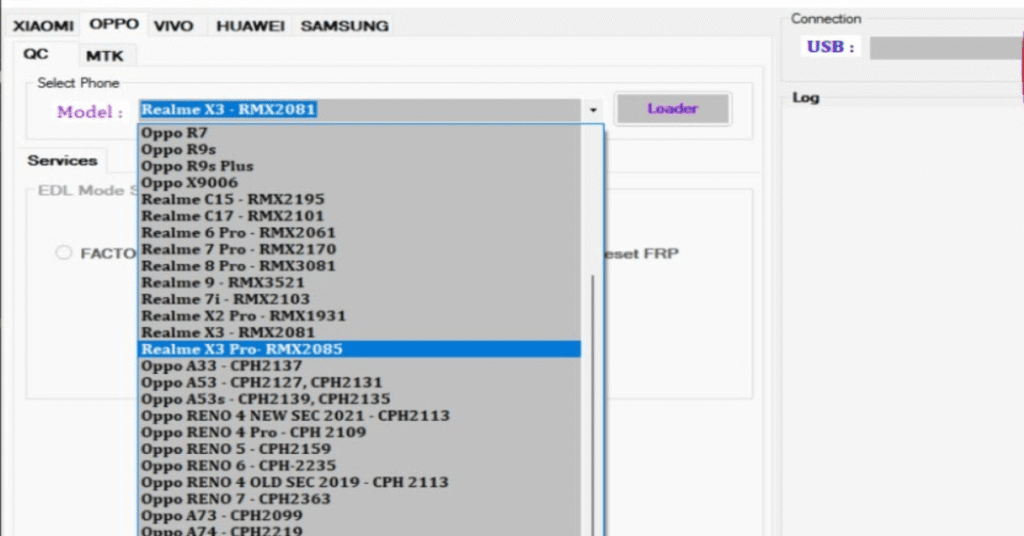The width and height of the screenshot is (1024, 536).
Task: Select the QC chipset tab
Action: point(36,54)
